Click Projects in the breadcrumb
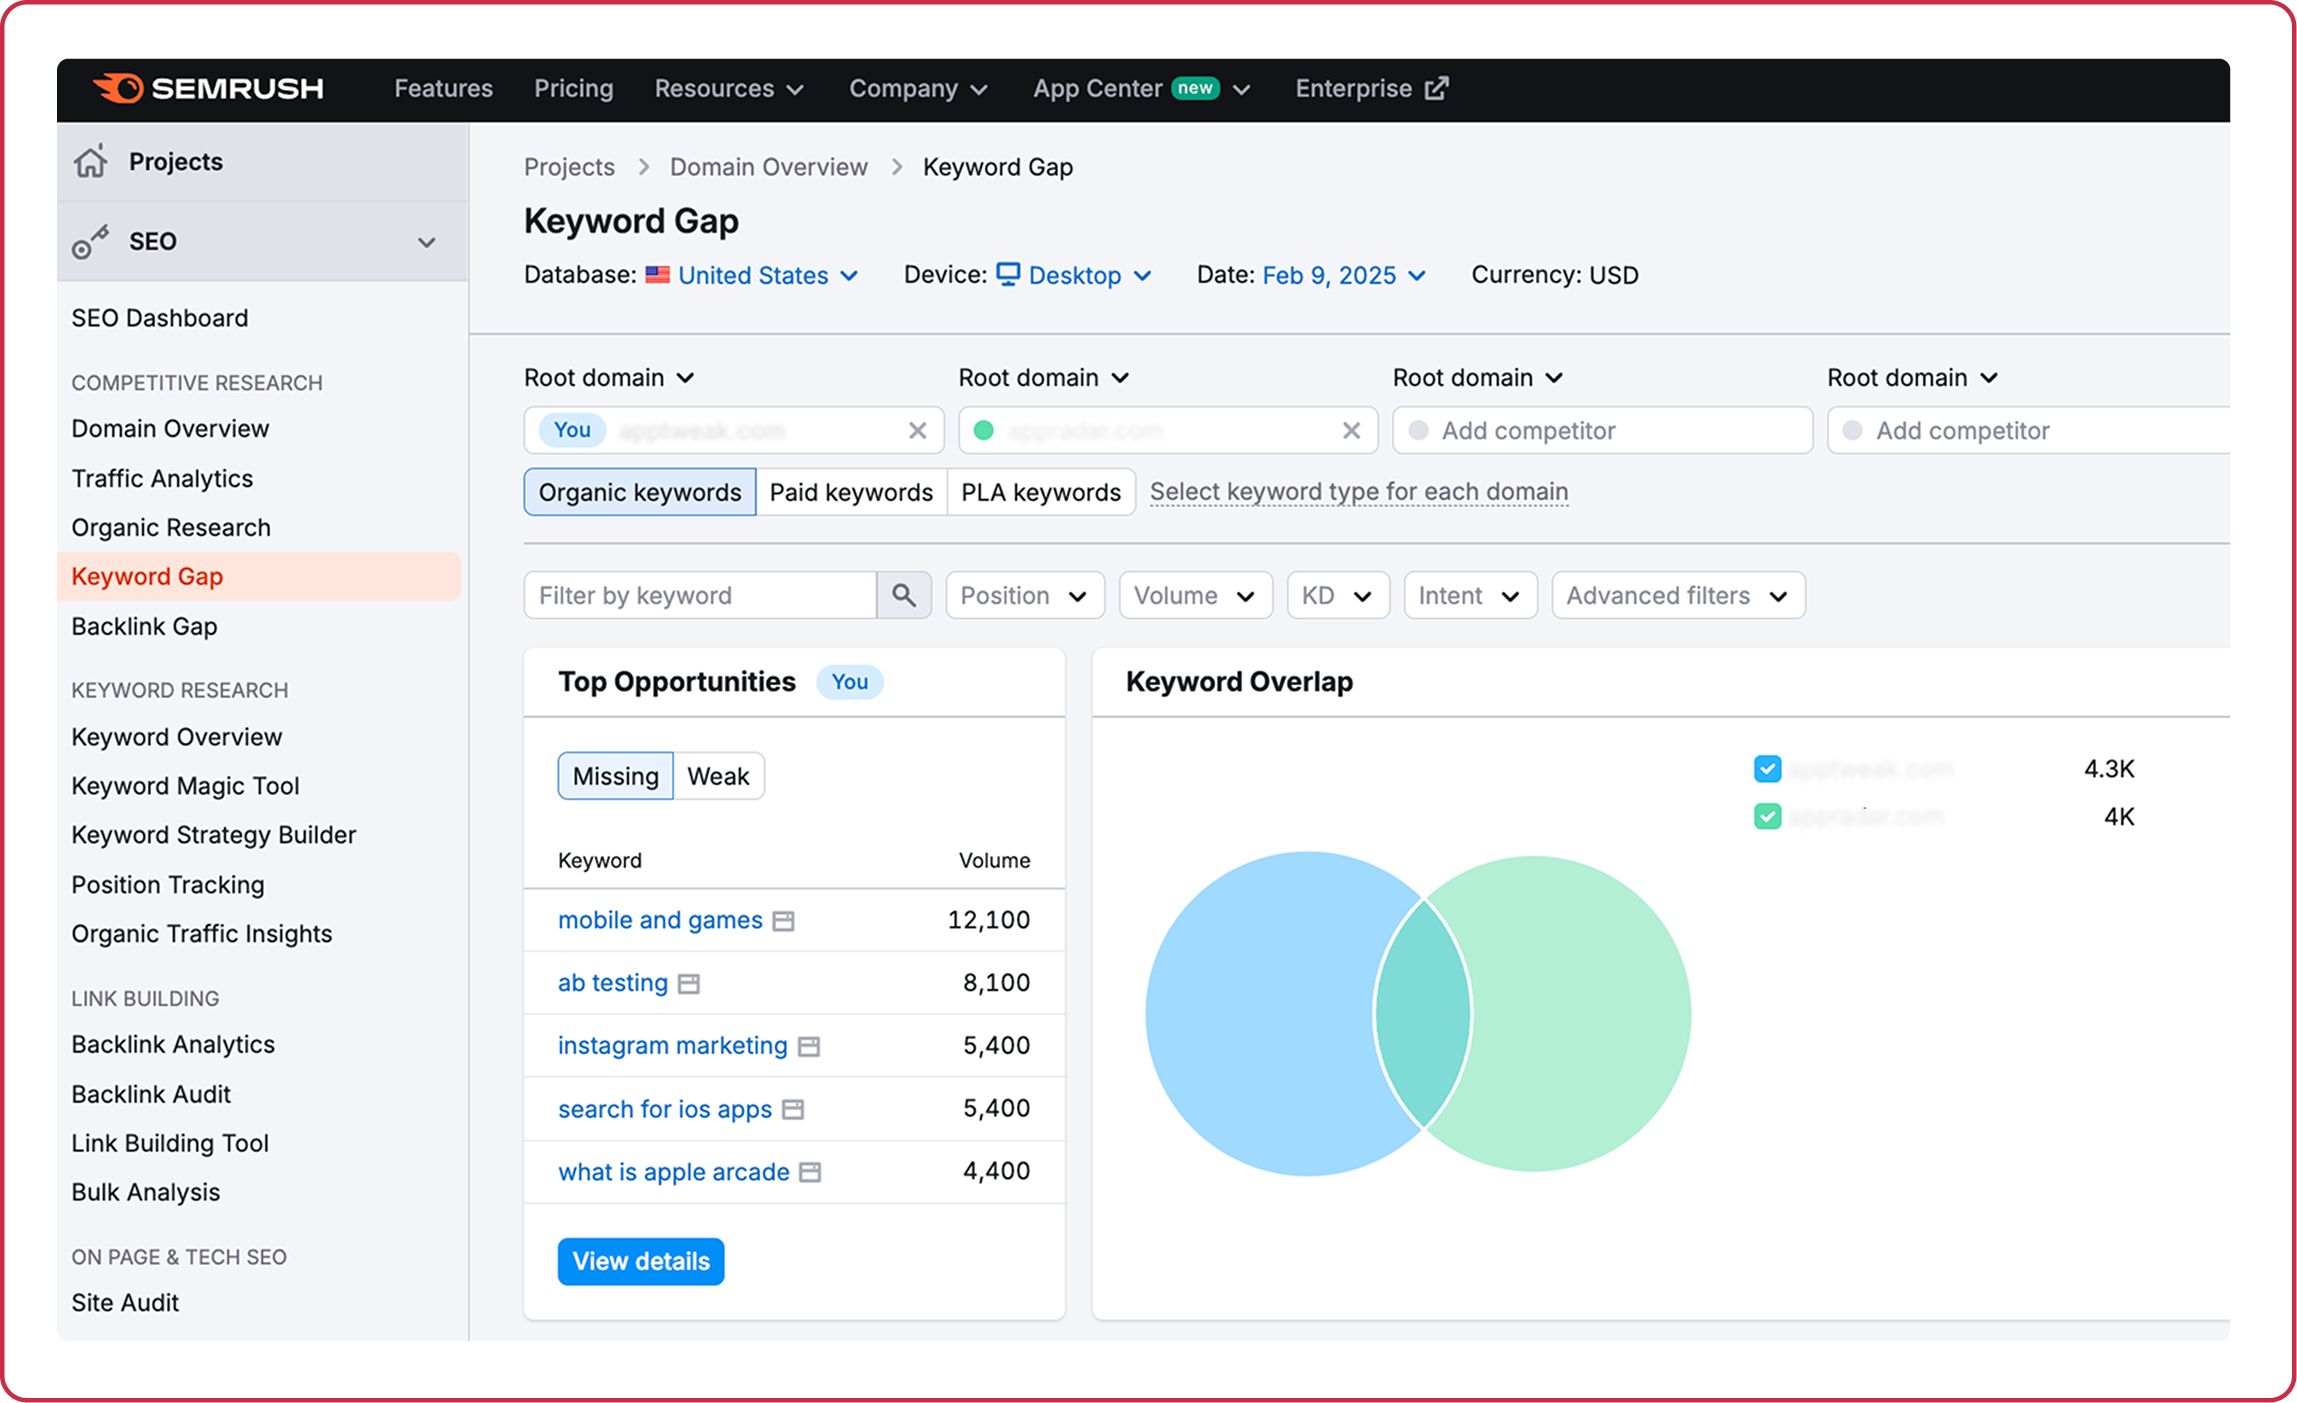The width and height of the screenshot is (2297, 1403). click(569, 167)
